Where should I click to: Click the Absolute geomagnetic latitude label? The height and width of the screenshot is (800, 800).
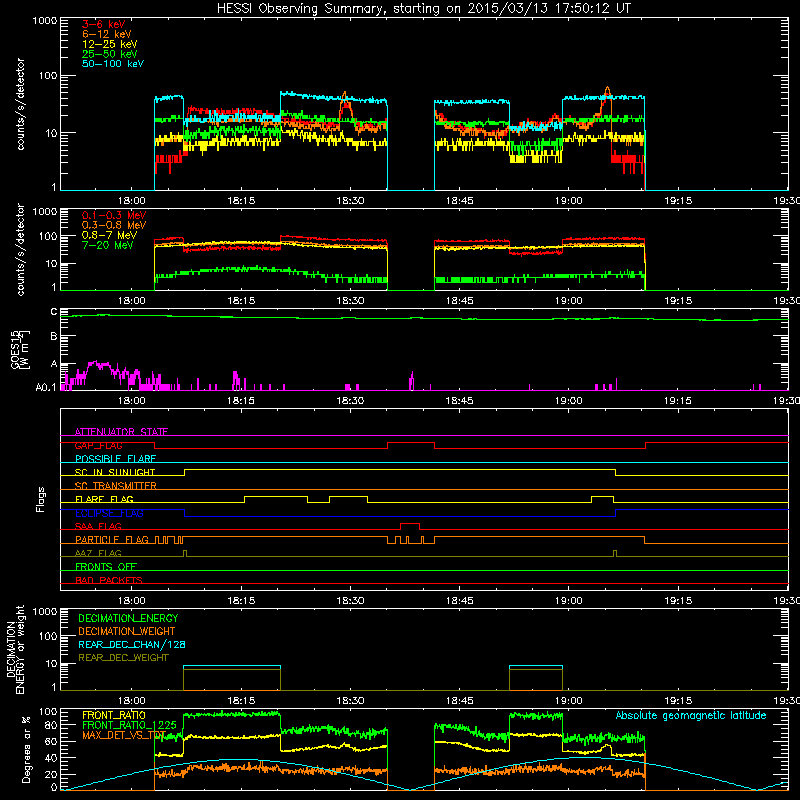click(691, 715)
